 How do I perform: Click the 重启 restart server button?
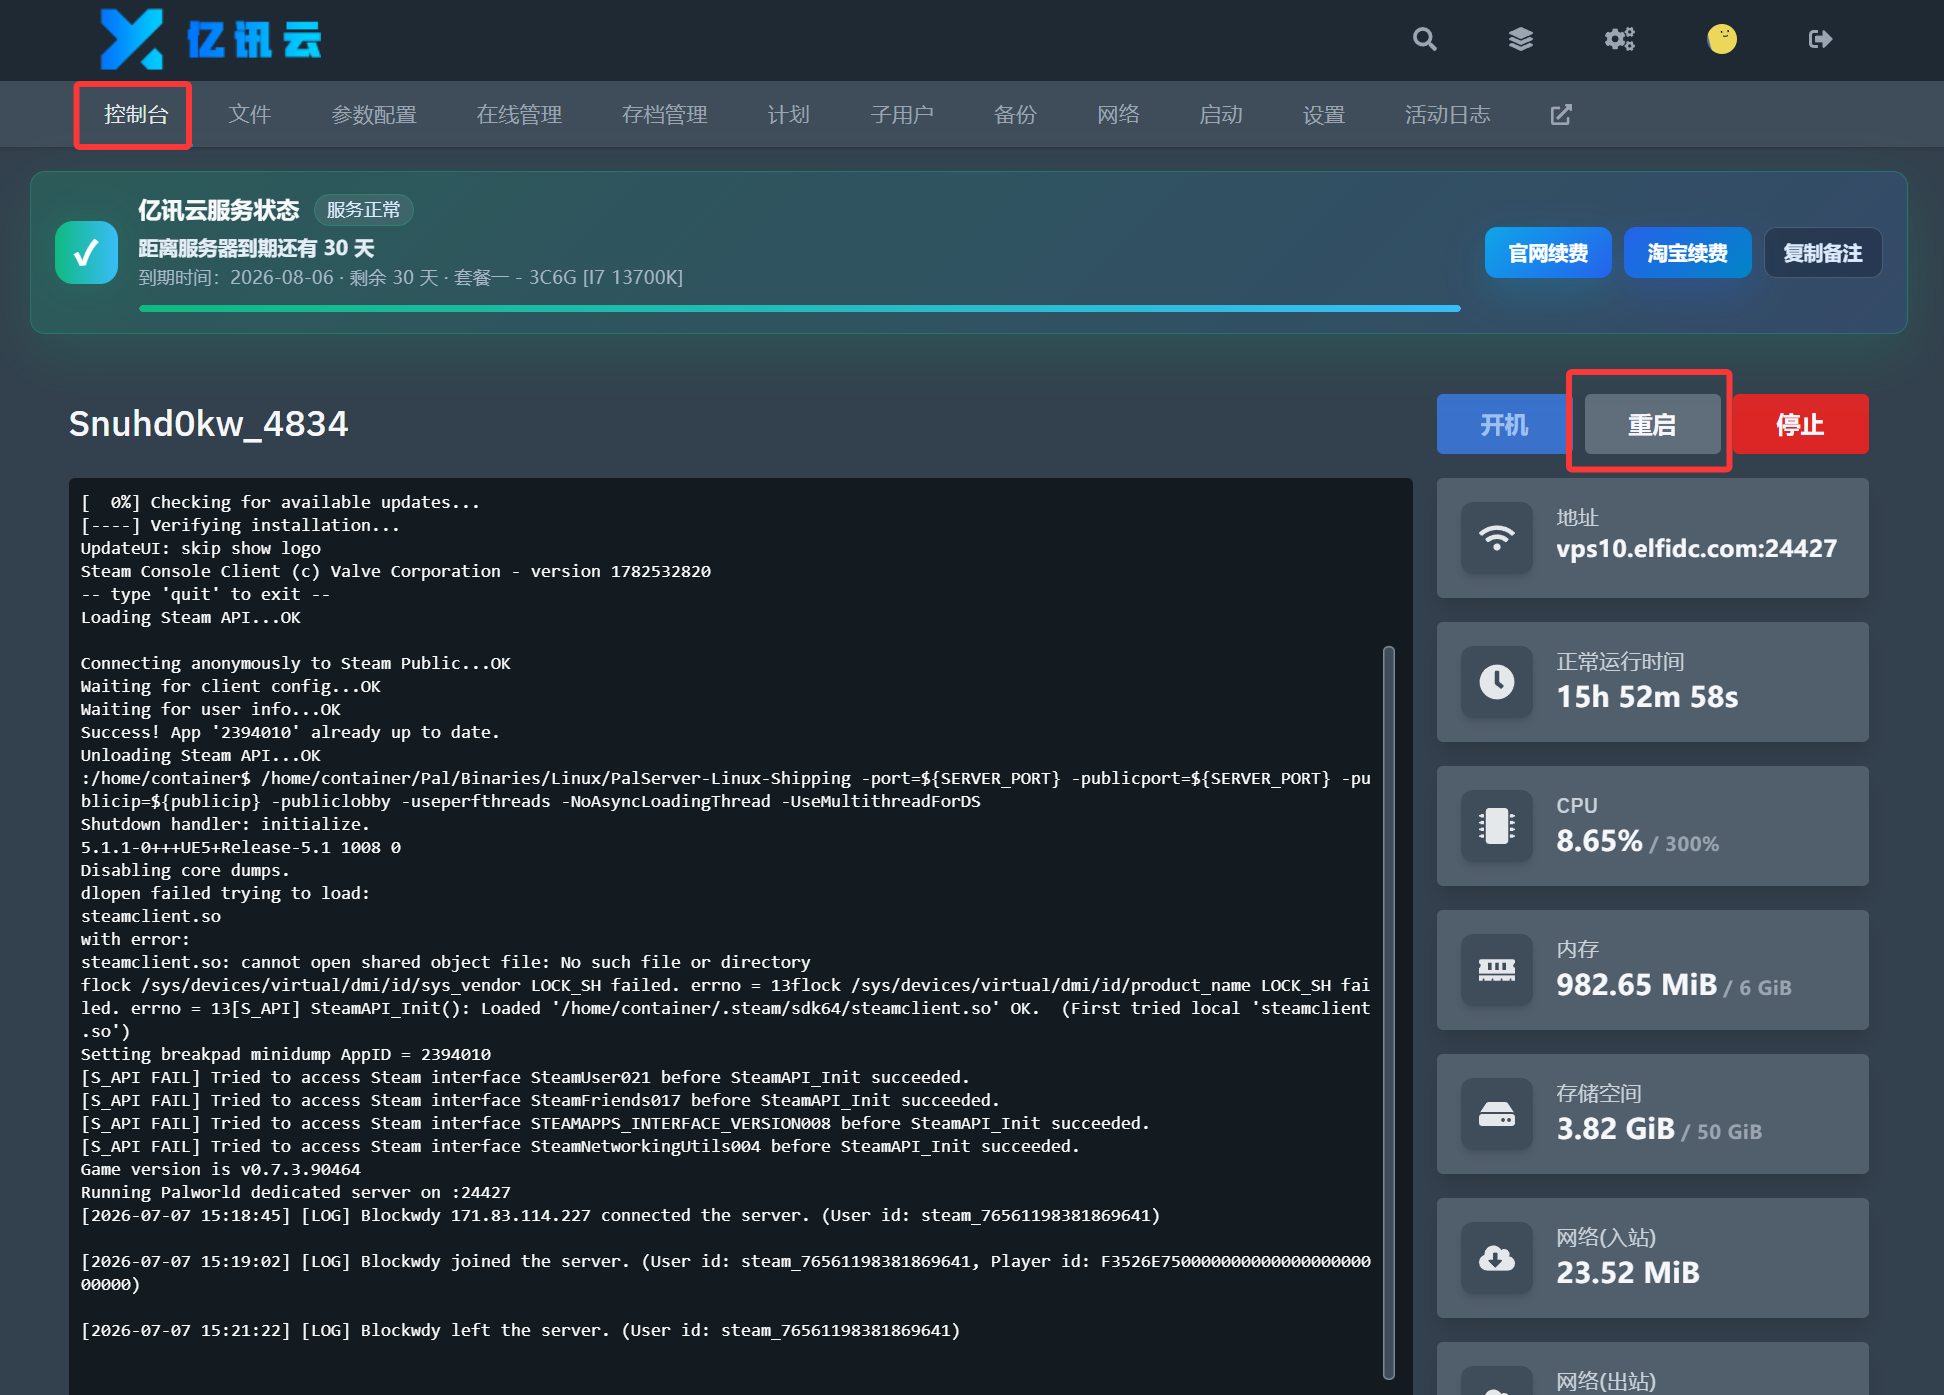click(1652, 424)
